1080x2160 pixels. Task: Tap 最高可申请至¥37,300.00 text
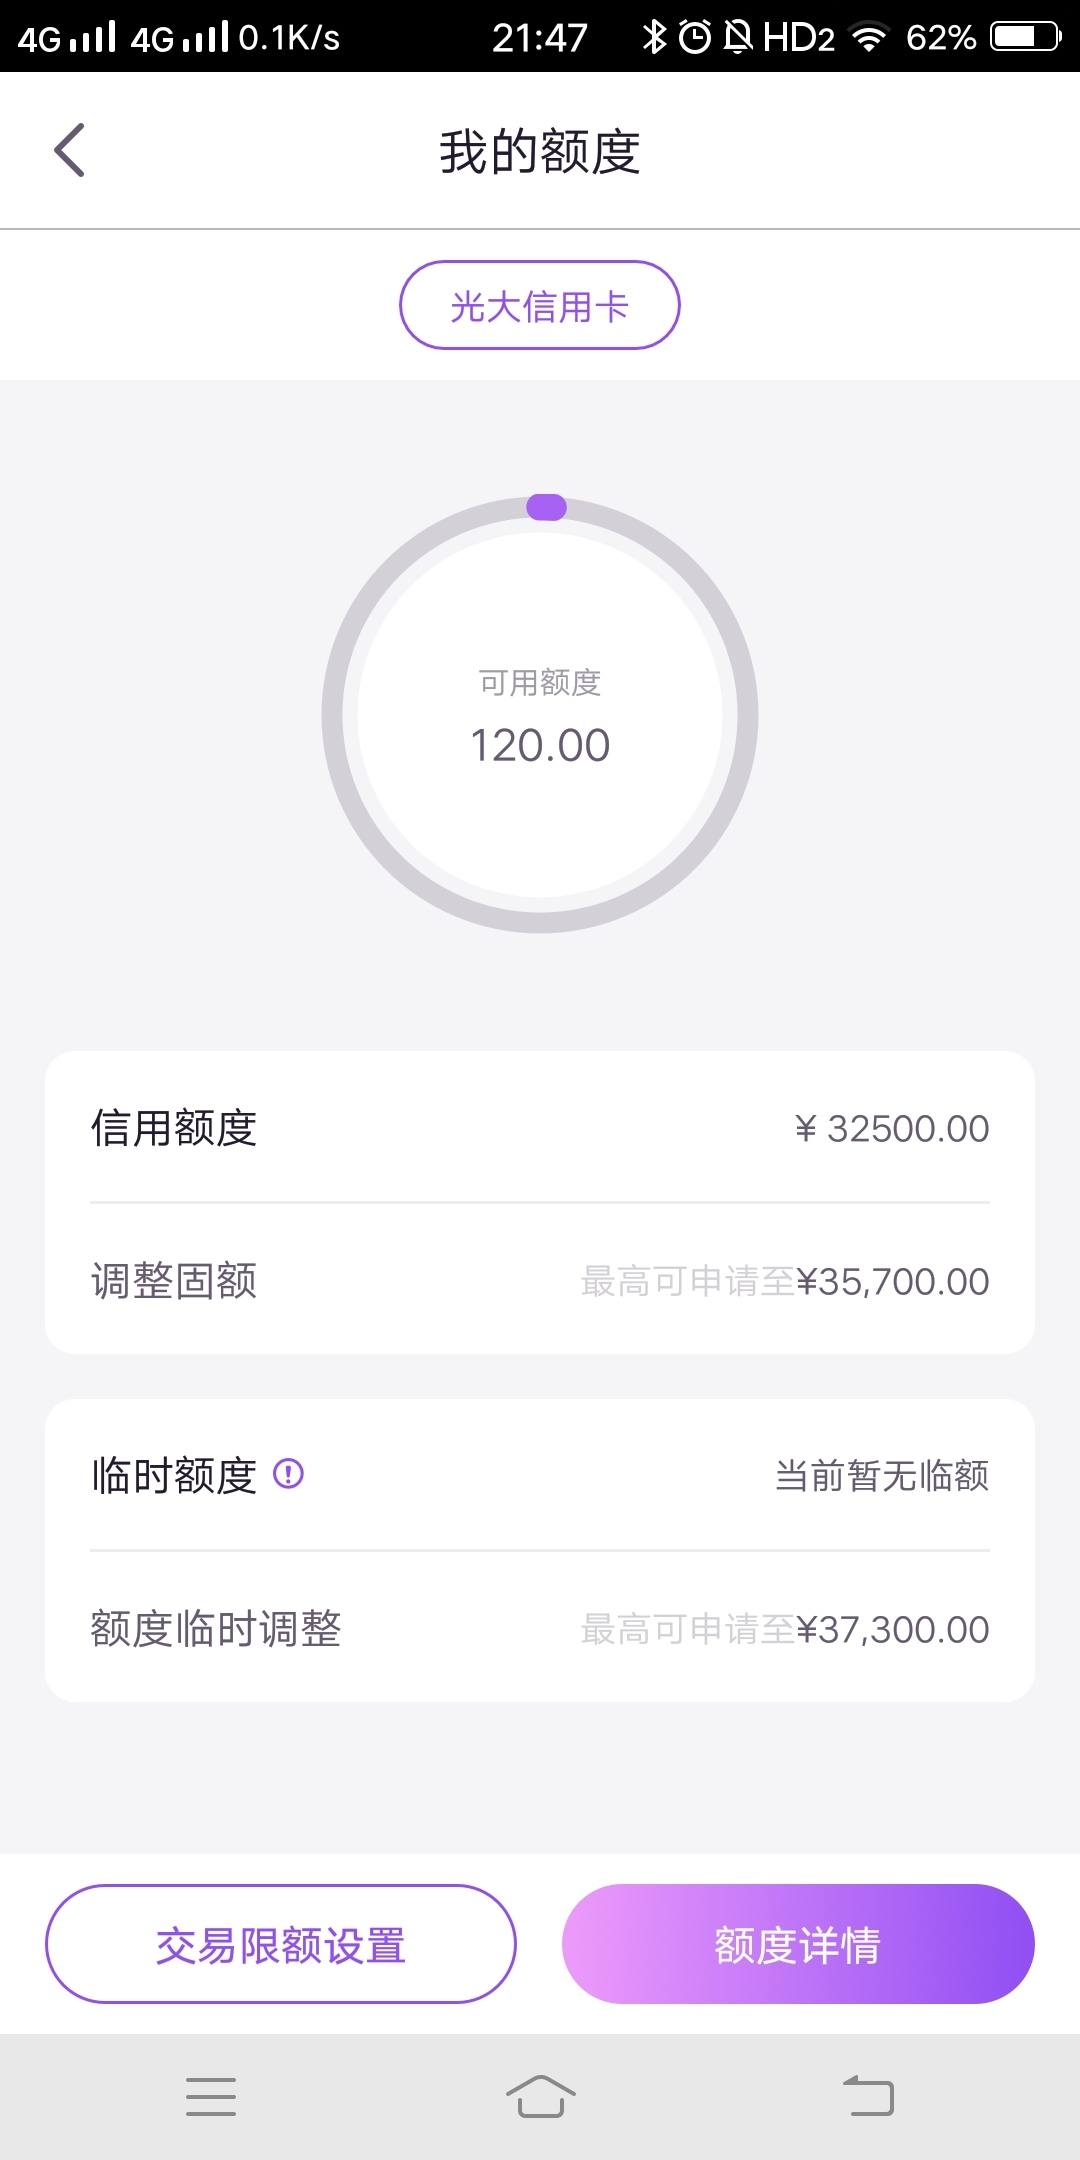tap(785, 1629)
